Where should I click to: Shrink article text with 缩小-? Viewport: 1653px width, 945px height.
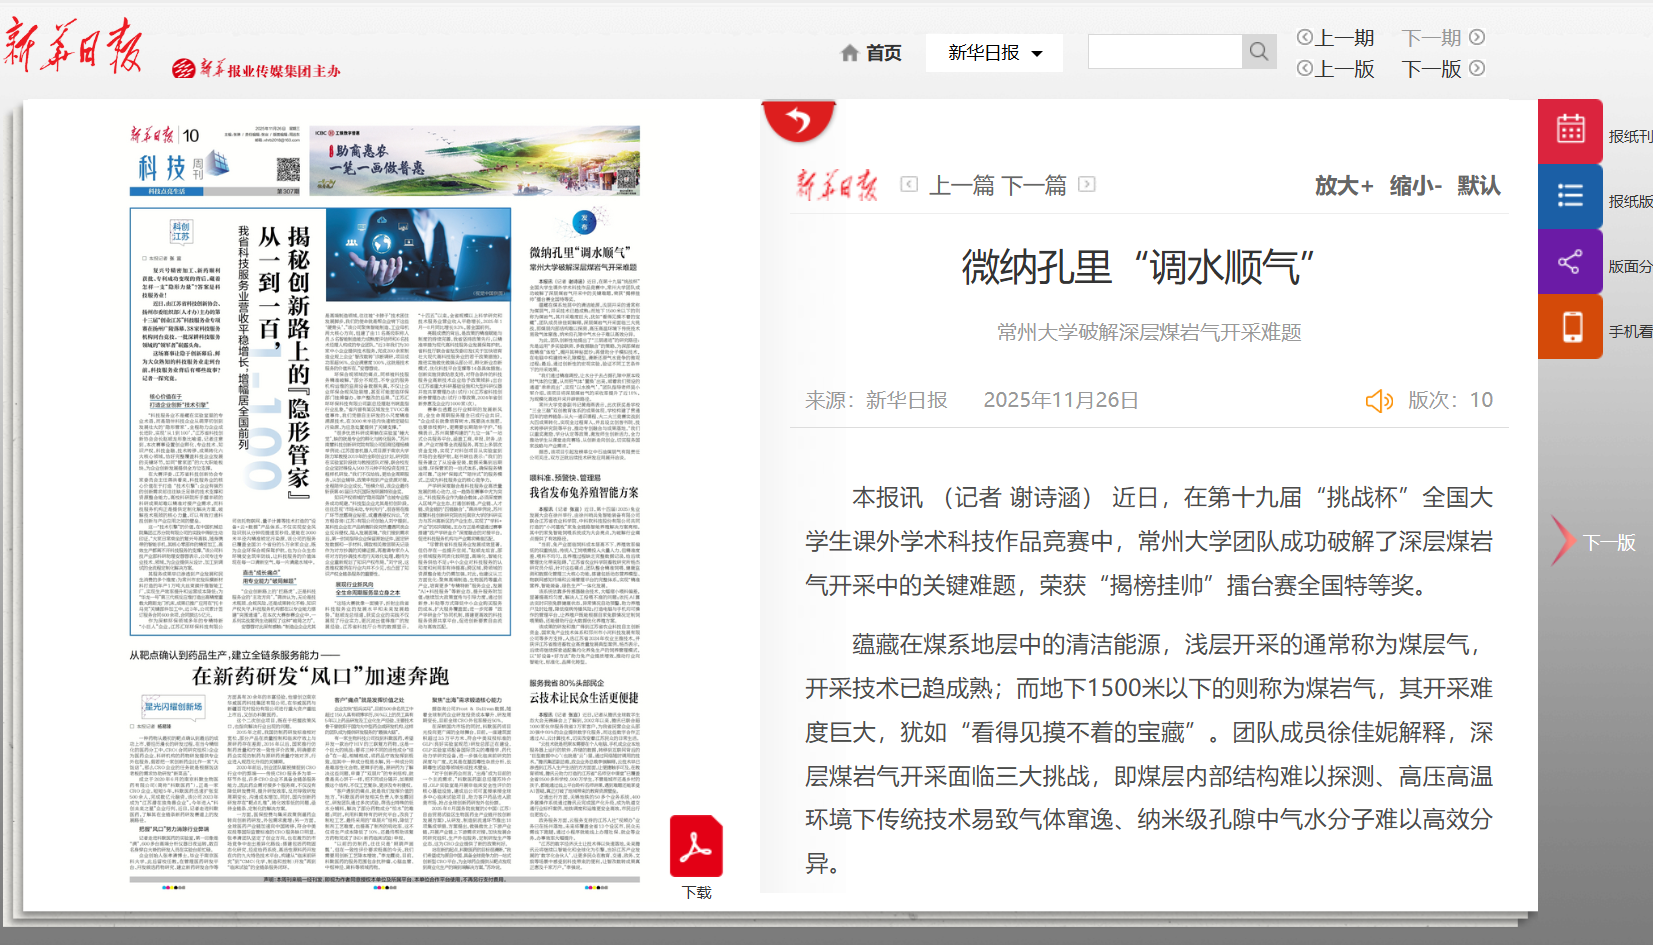pyautogui.click(x=1415, y=185)
